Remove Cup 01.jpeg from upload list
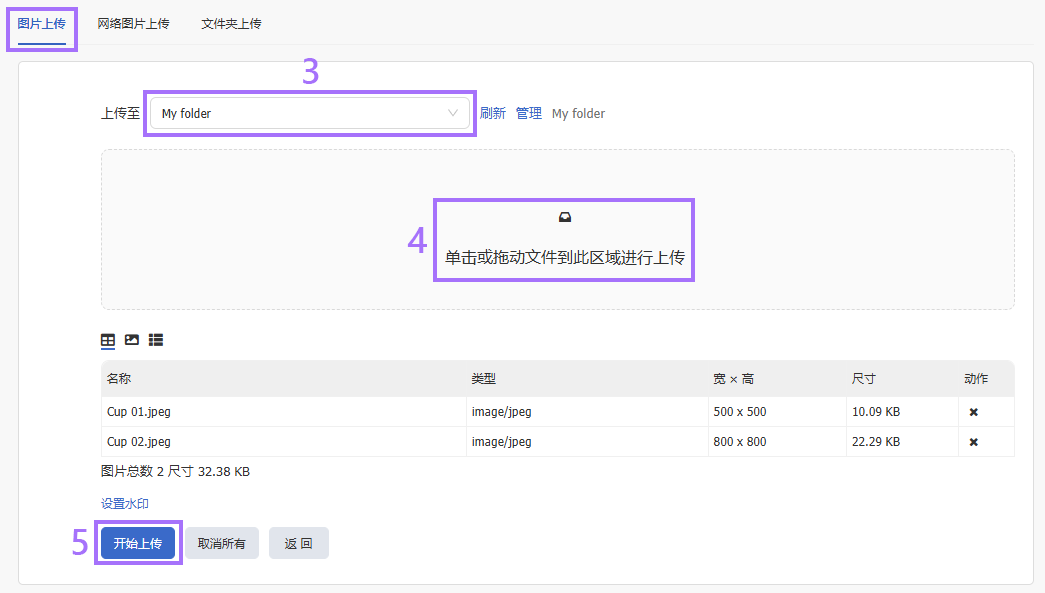The height and width of the screenshot is (593, 1045). coord(973,412)
